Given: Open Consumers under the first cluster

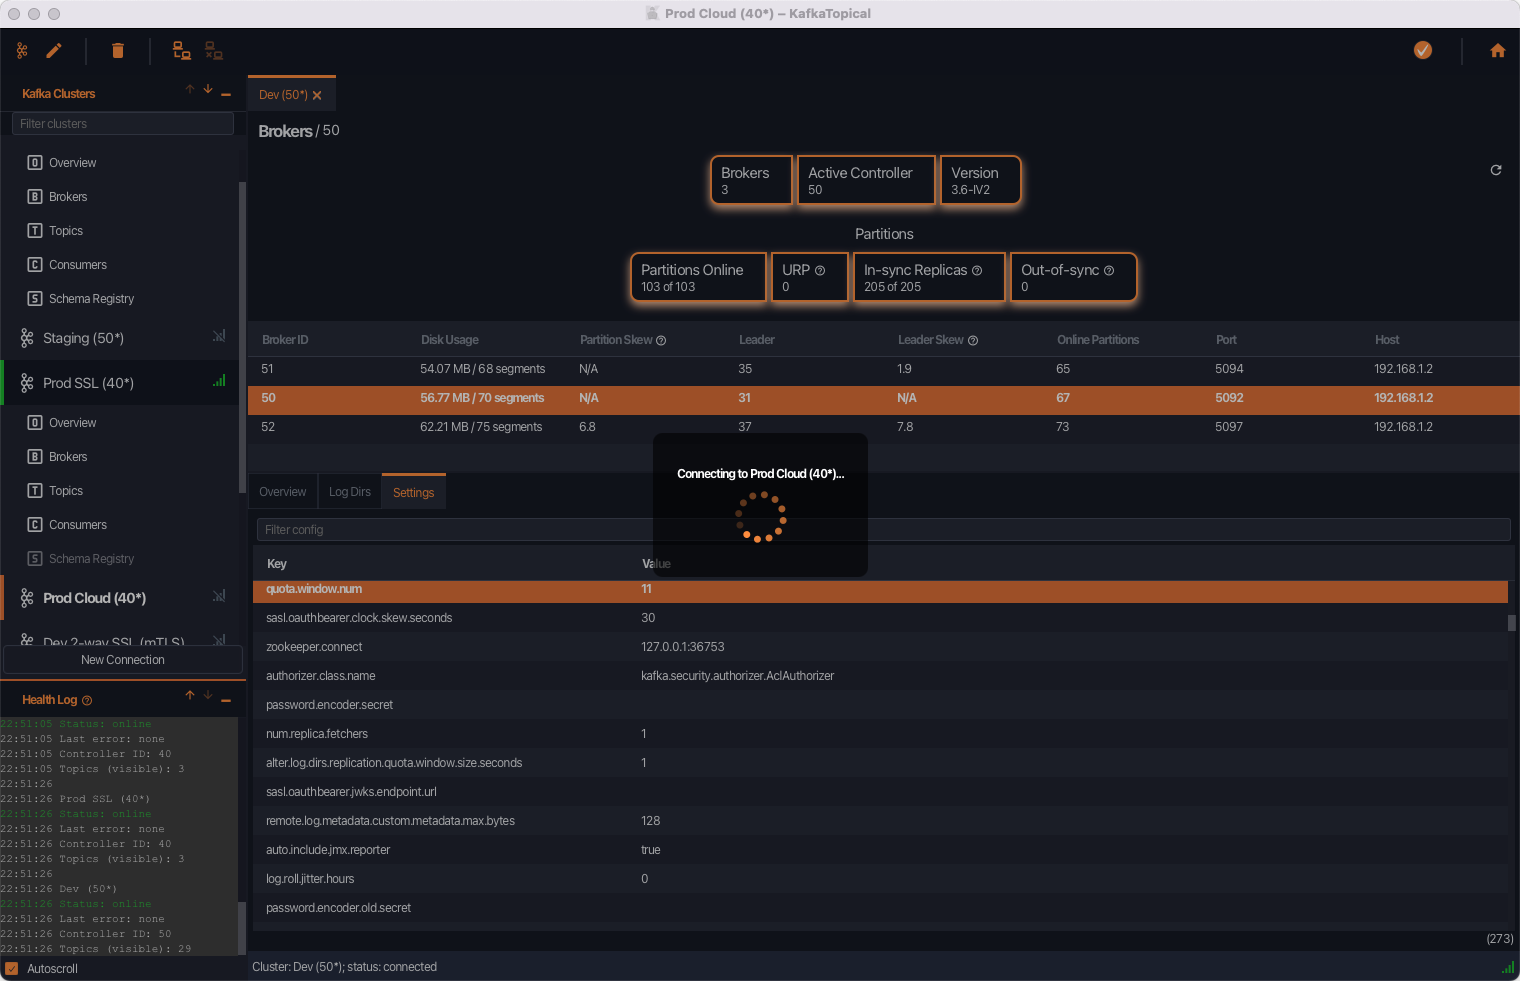Looking at the screenshot, I should 78,265.
